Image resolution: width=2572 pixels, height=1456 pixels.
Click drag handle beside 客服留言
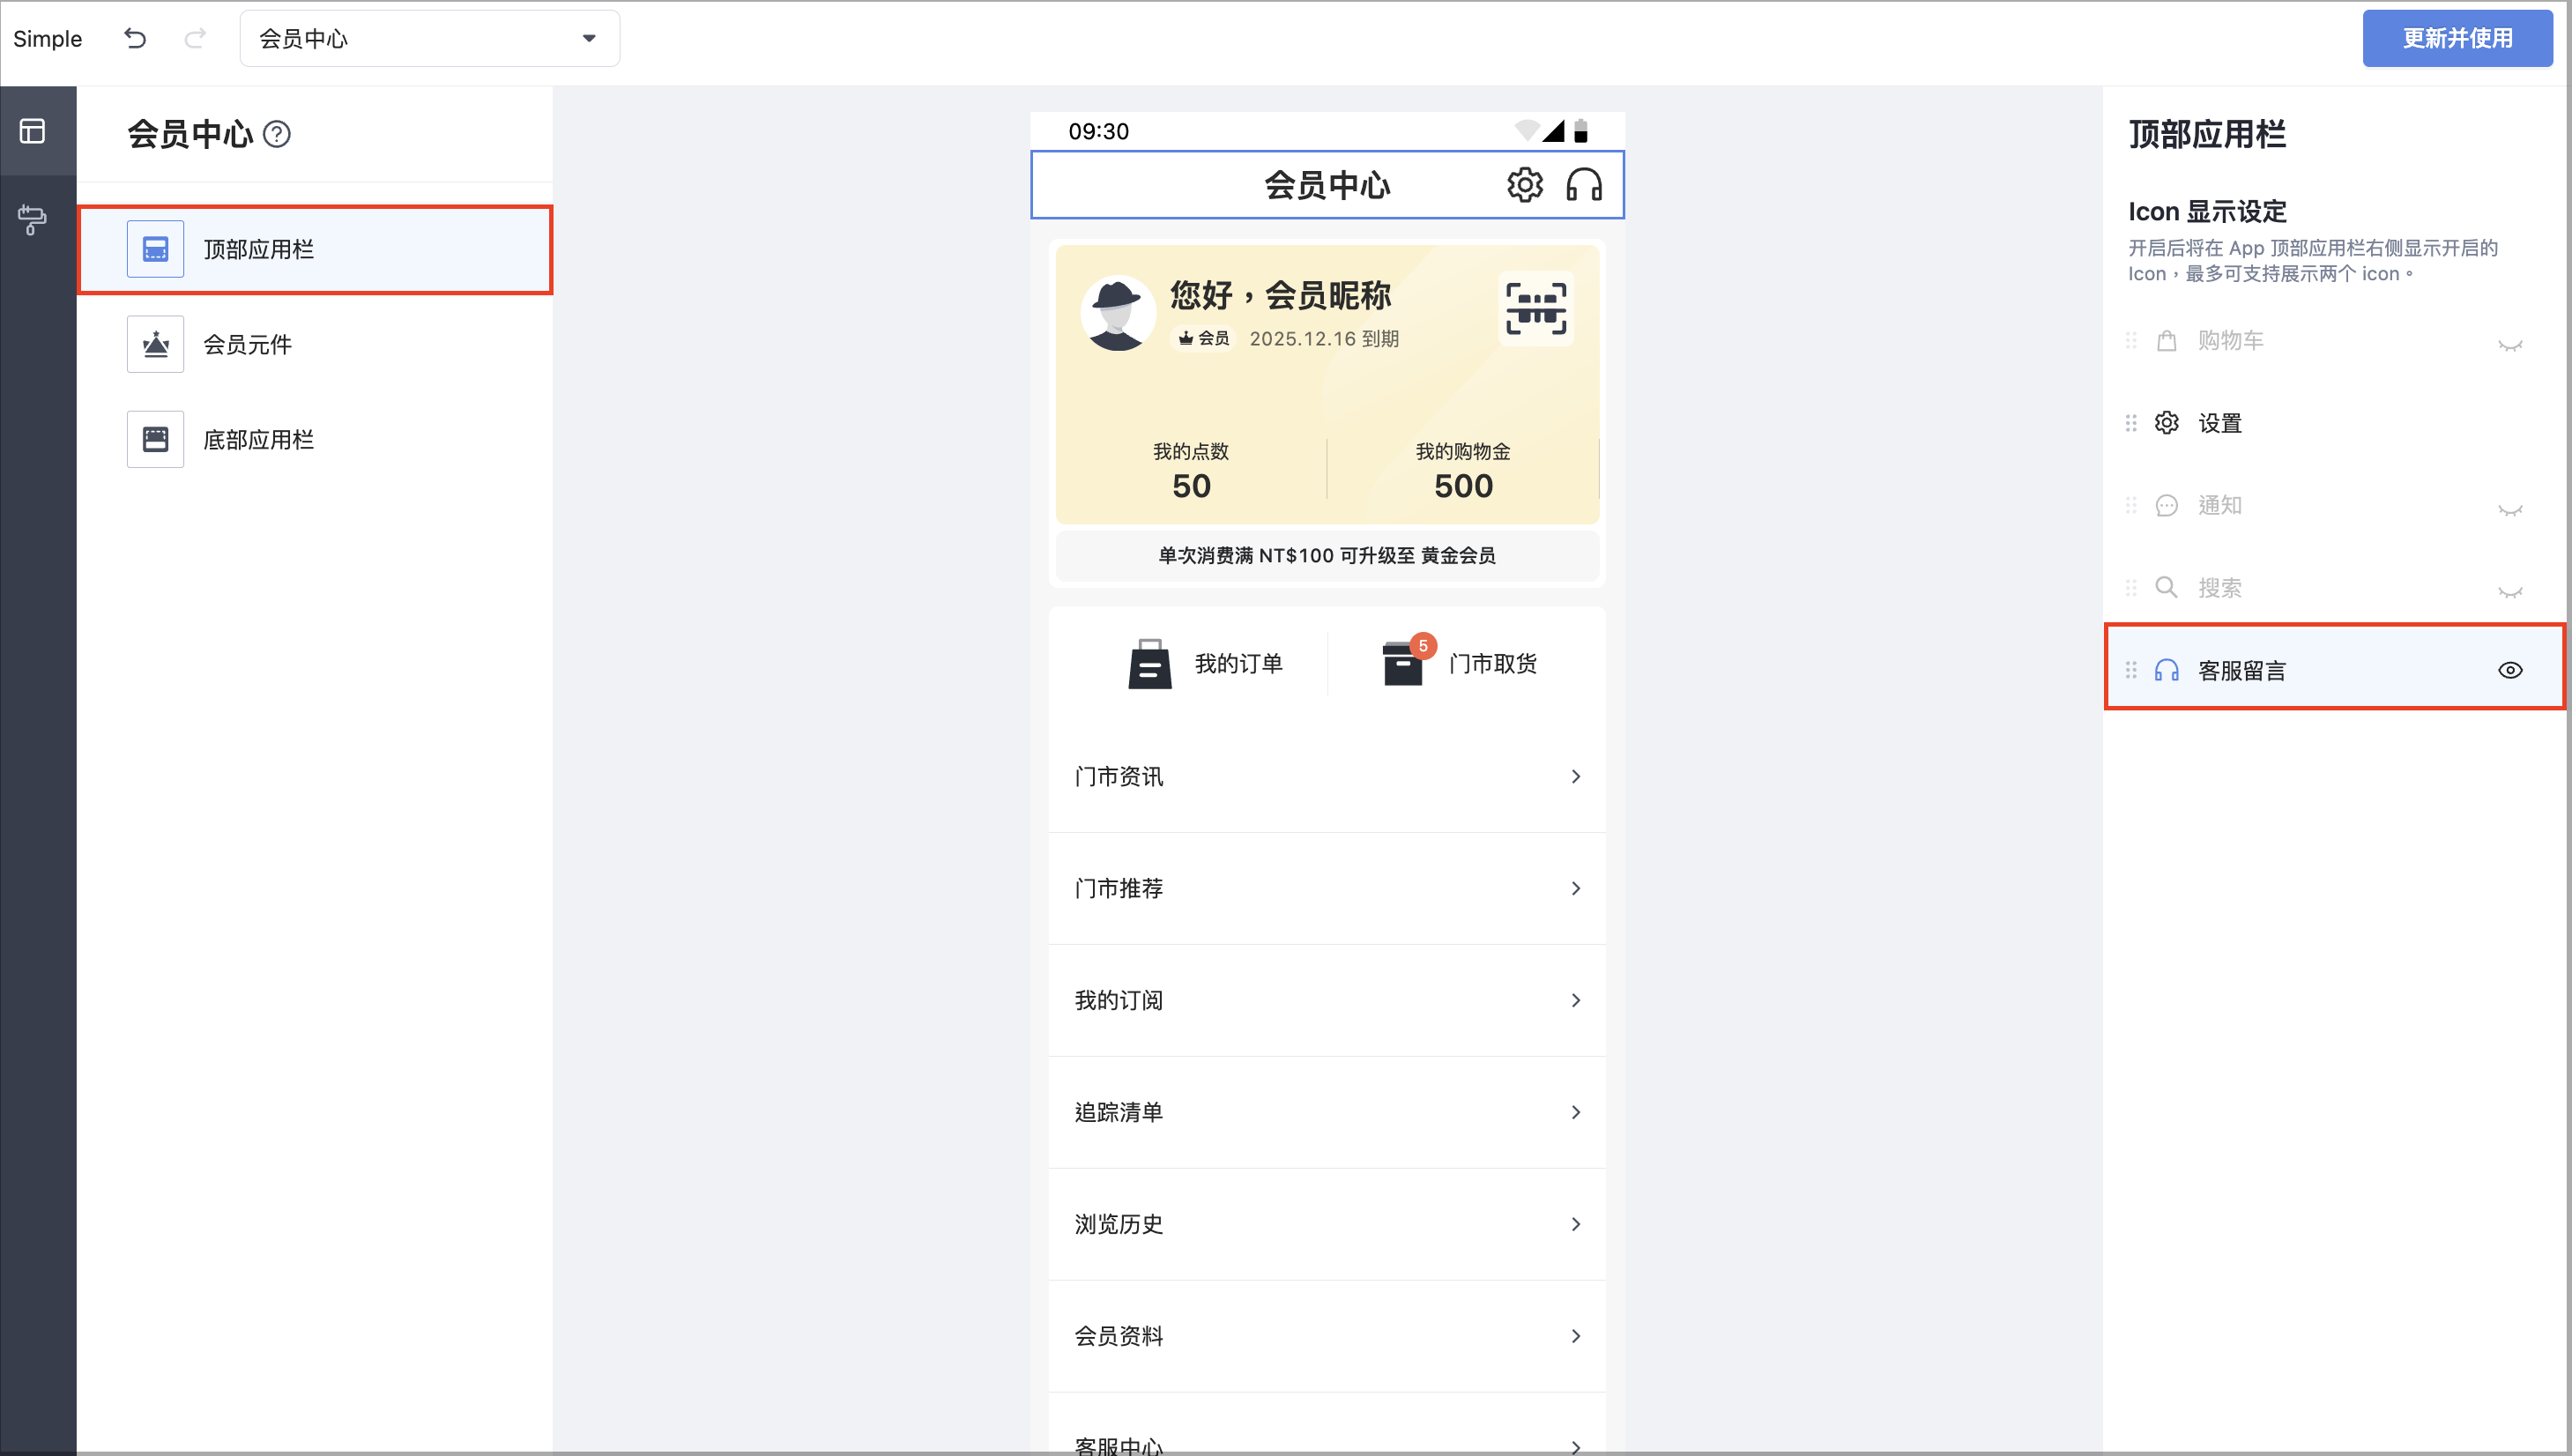point(2131,670)
